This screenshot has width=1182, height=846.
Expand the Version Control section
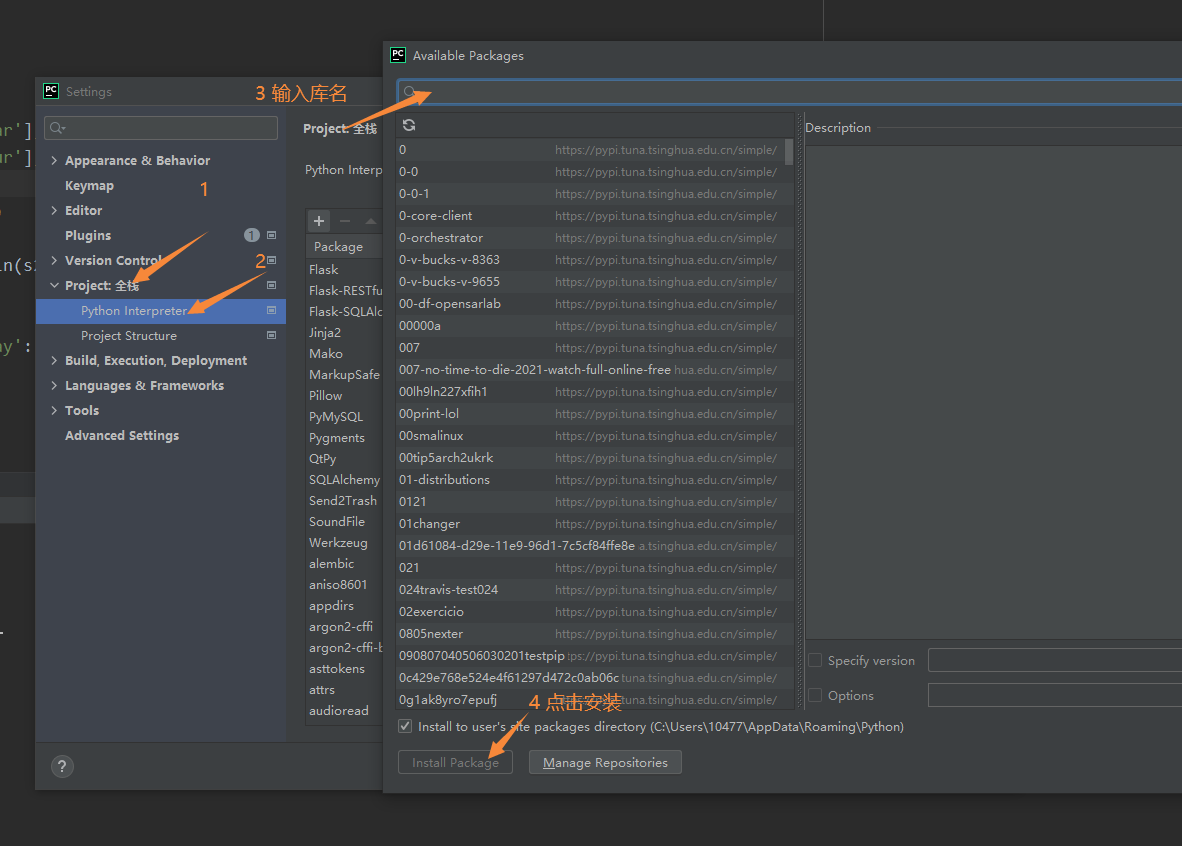[x=54, y=260]
